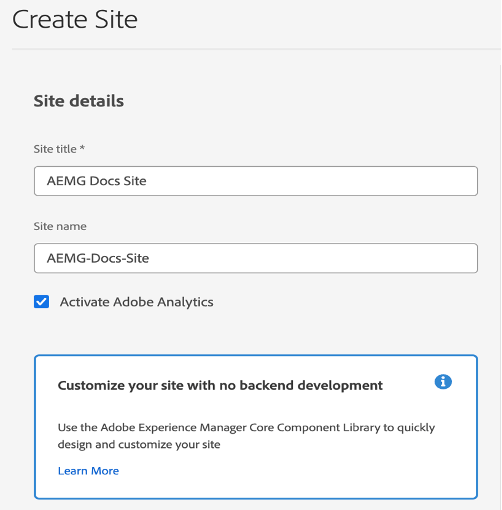
Task: Click the 'Site details' section heading
Action: click(x=79, y=101)
